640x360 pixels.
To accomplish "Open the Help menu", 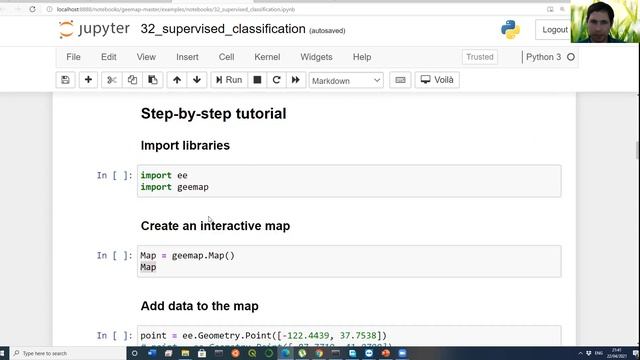I will [x=362, y=57].
